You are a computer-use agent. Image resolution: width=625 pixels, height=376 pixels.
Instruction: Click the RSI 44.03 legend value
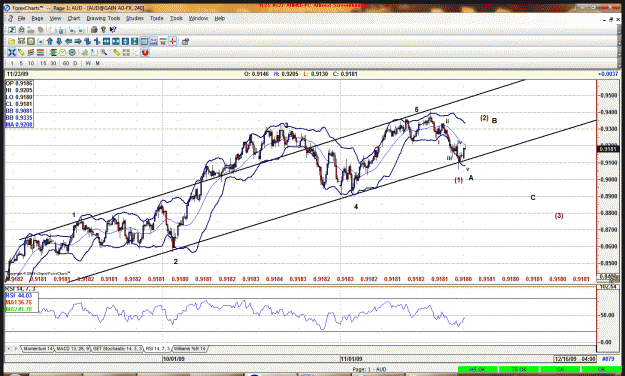19,295
